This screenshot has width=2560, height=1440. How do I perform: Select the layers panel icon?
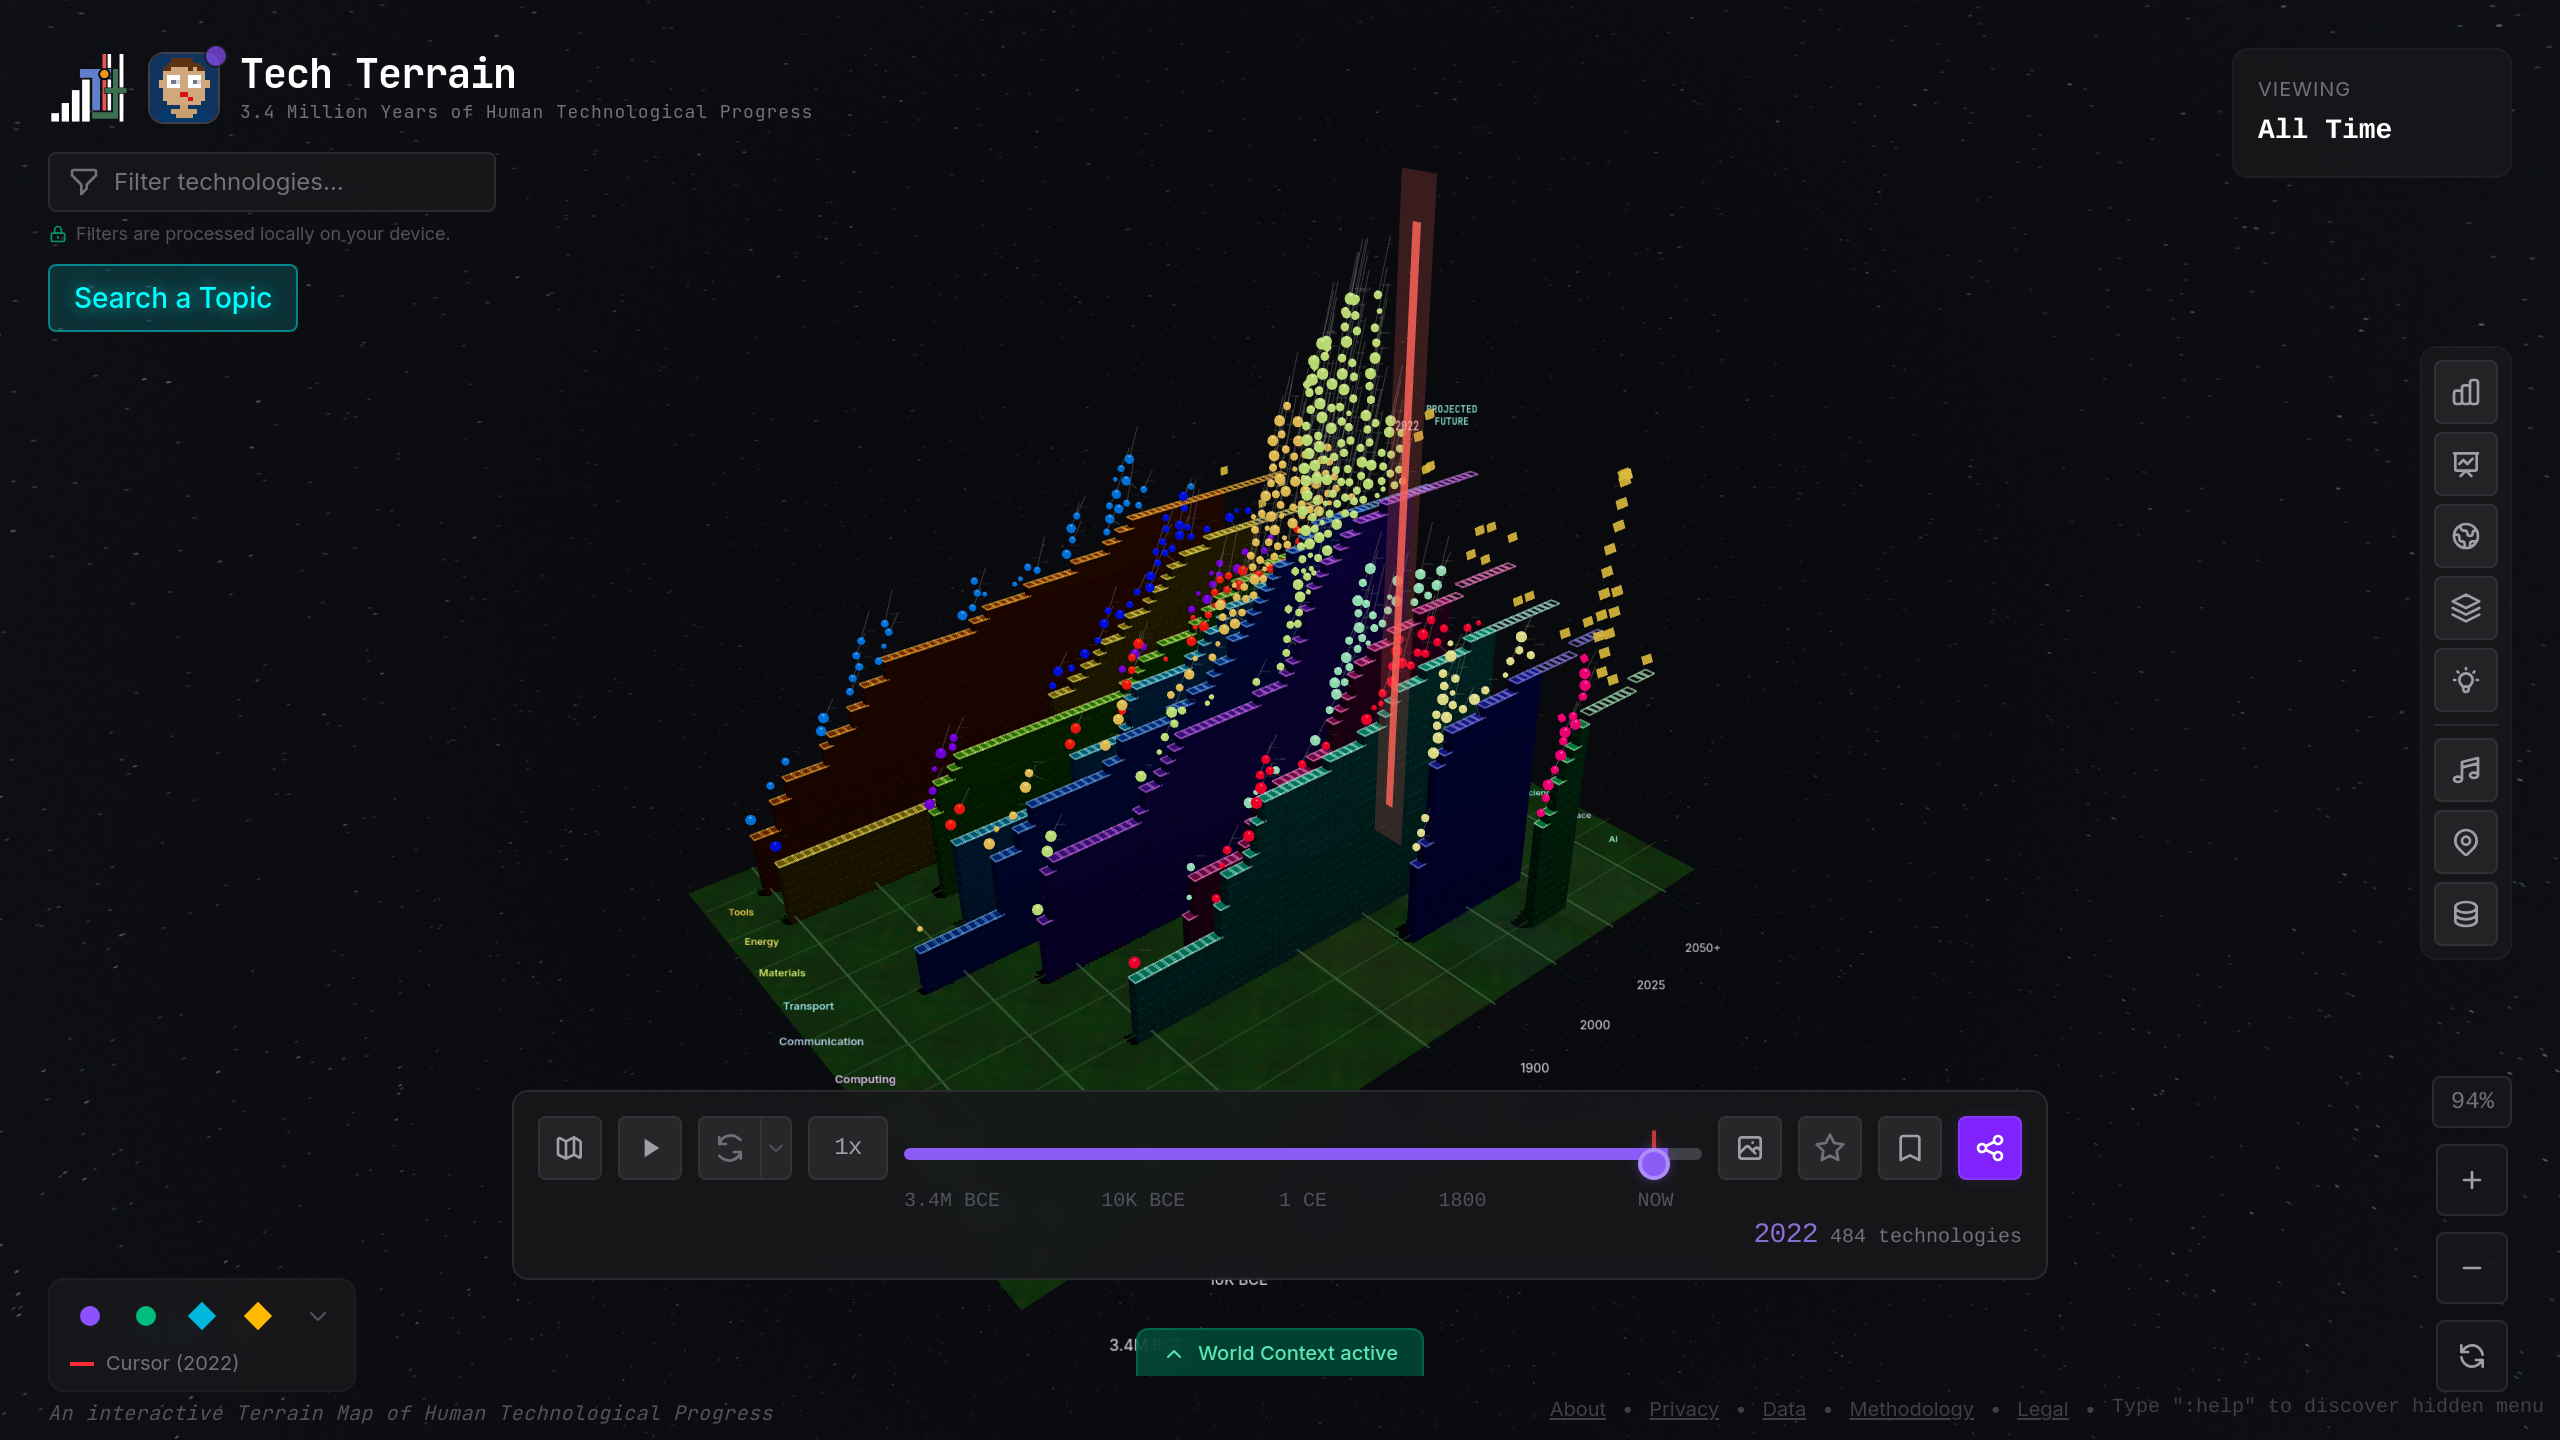2465,608
